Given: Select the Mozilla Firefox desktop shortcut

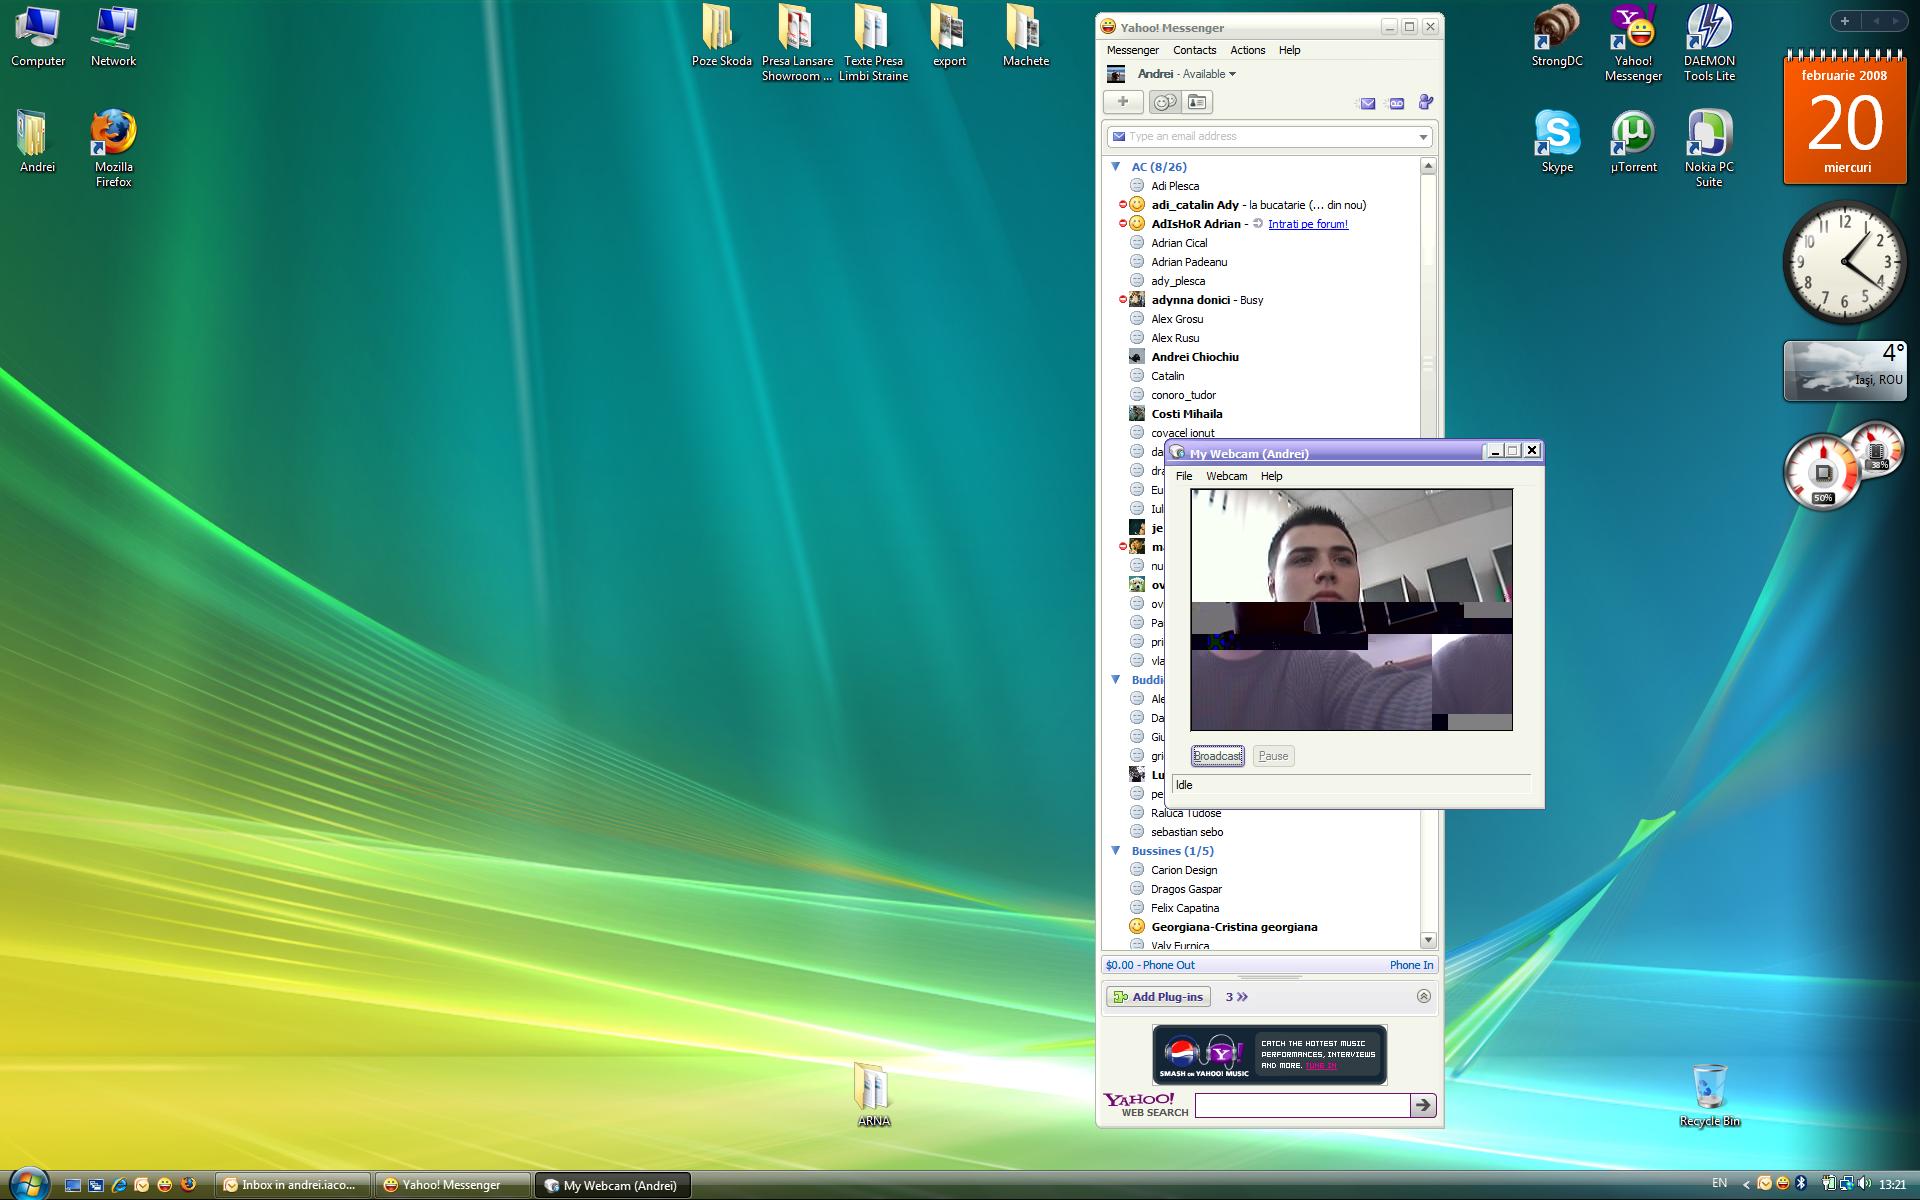Looking at the screenshot, I should 114,148.
